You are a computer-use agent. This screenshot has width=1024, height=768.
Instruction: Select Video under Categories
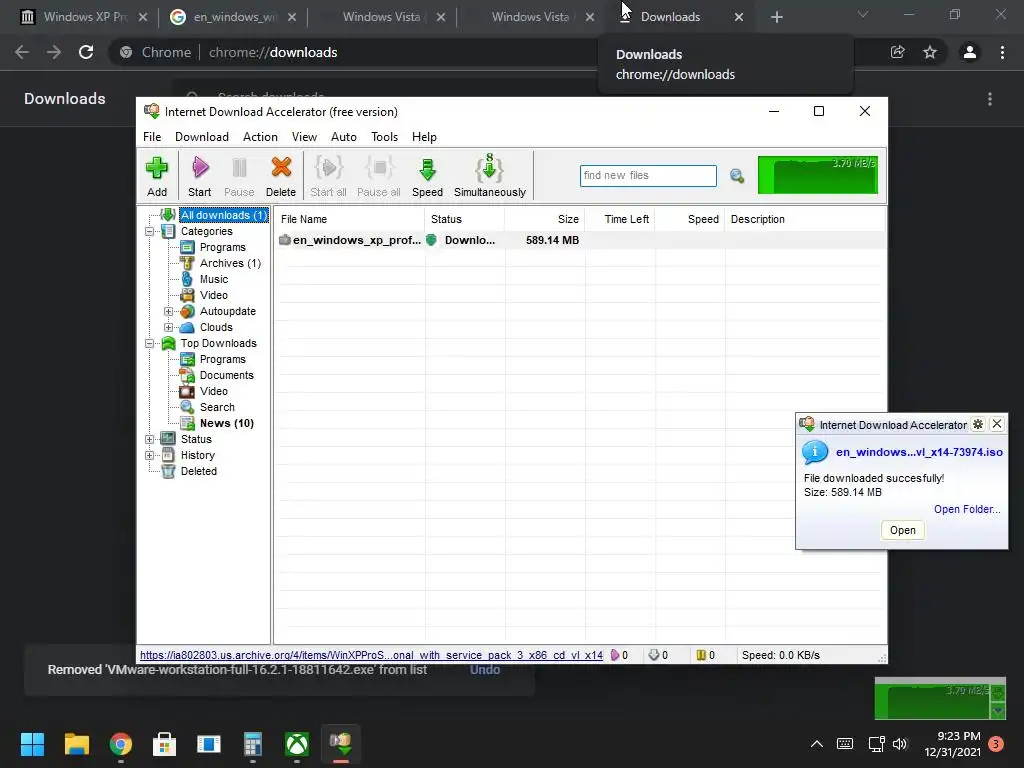click(x=214, y=295)
